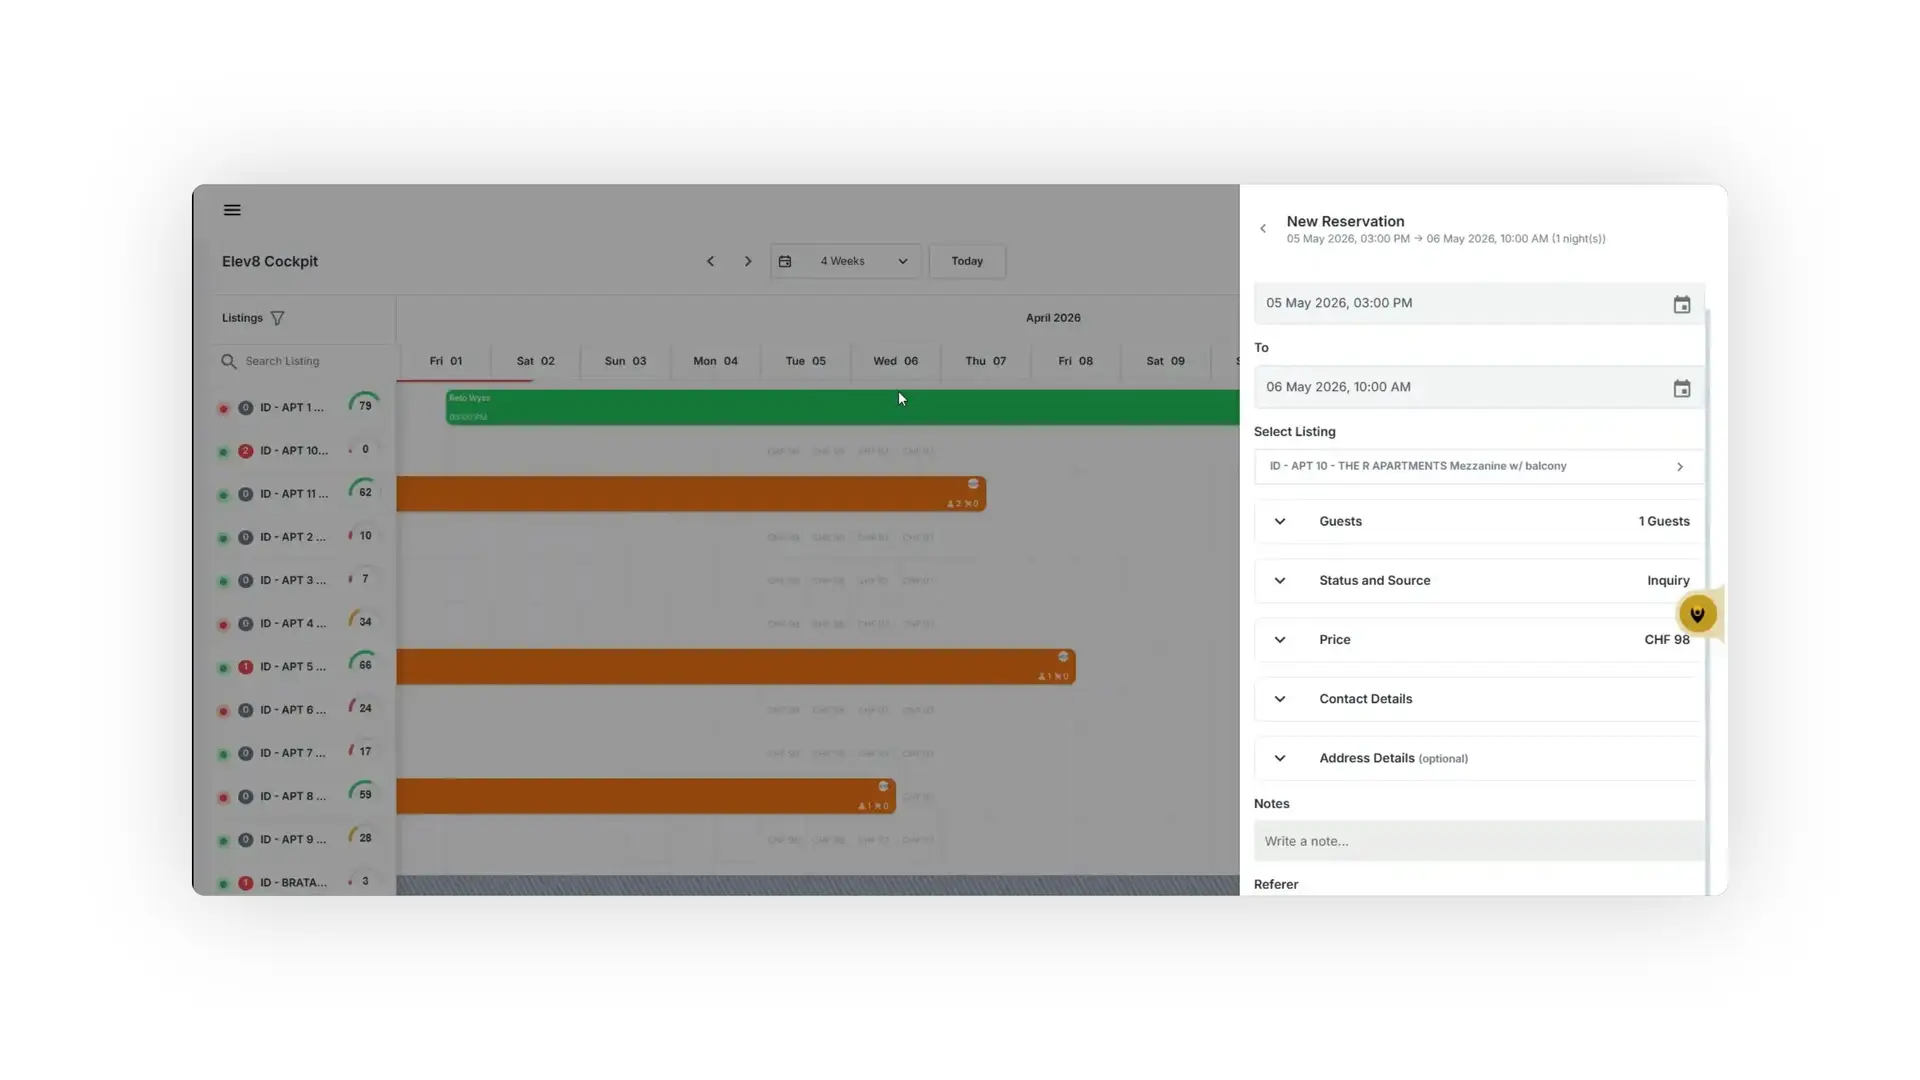This screenshot has height=1080, width=1920.
Task: Advance calendar with right arrow
Action: 748,261
